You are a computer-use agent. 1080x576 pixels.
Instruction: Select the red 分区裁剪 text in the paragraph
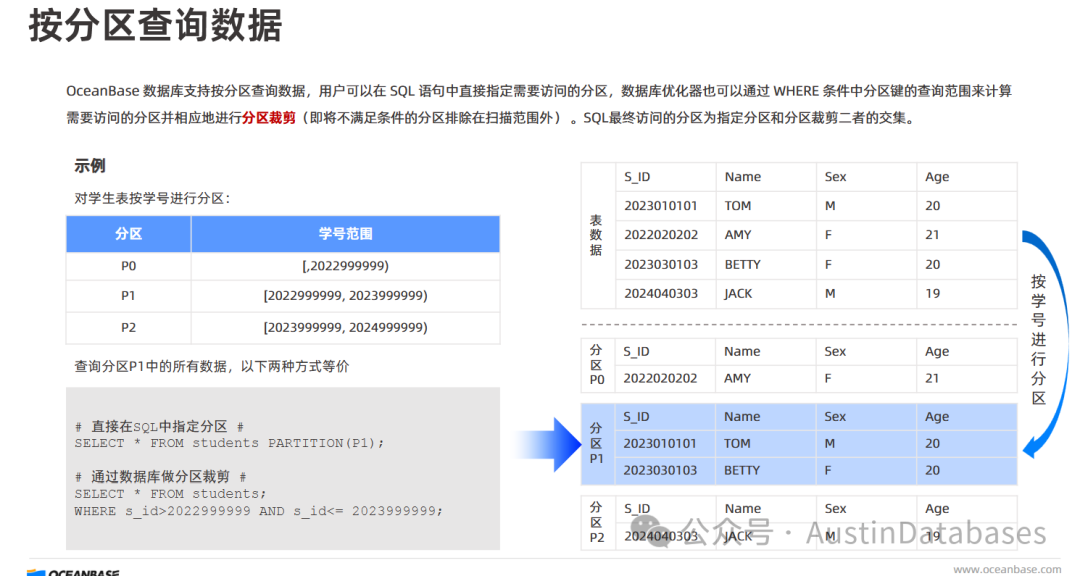pos(269,118)
